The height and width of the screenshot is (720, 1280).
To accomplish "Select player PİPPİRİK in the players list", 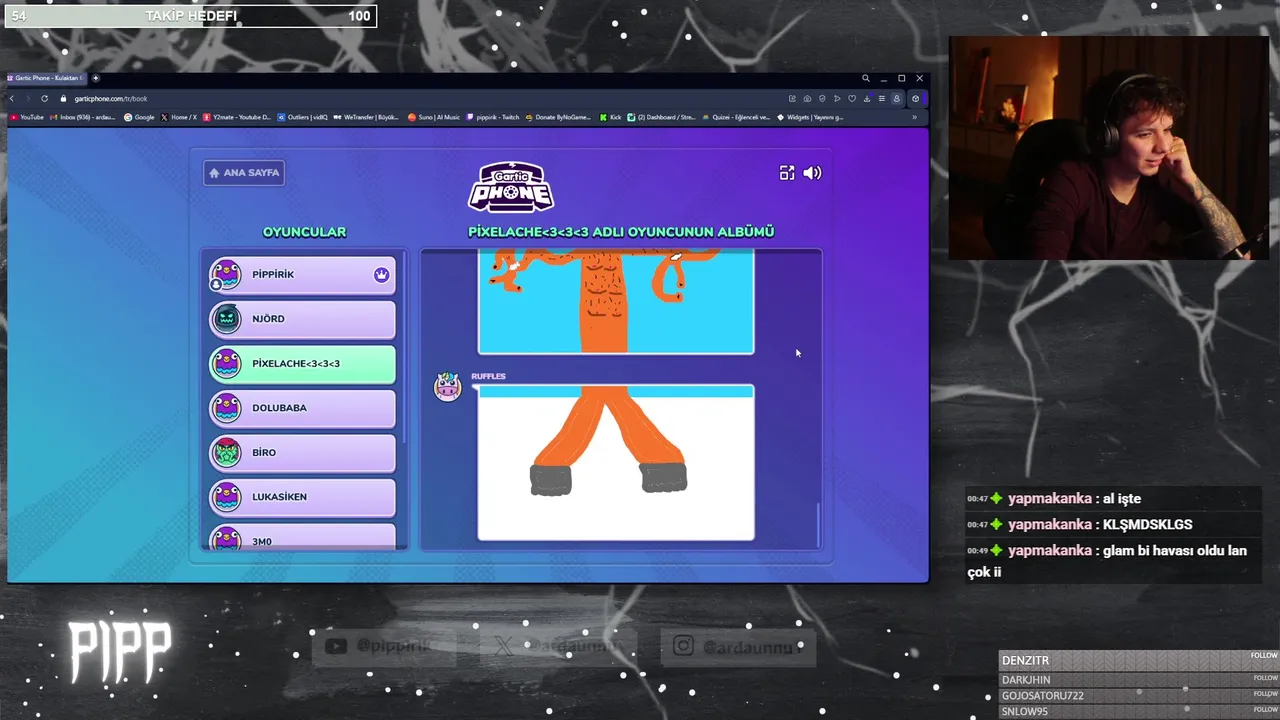I will 302,275.
